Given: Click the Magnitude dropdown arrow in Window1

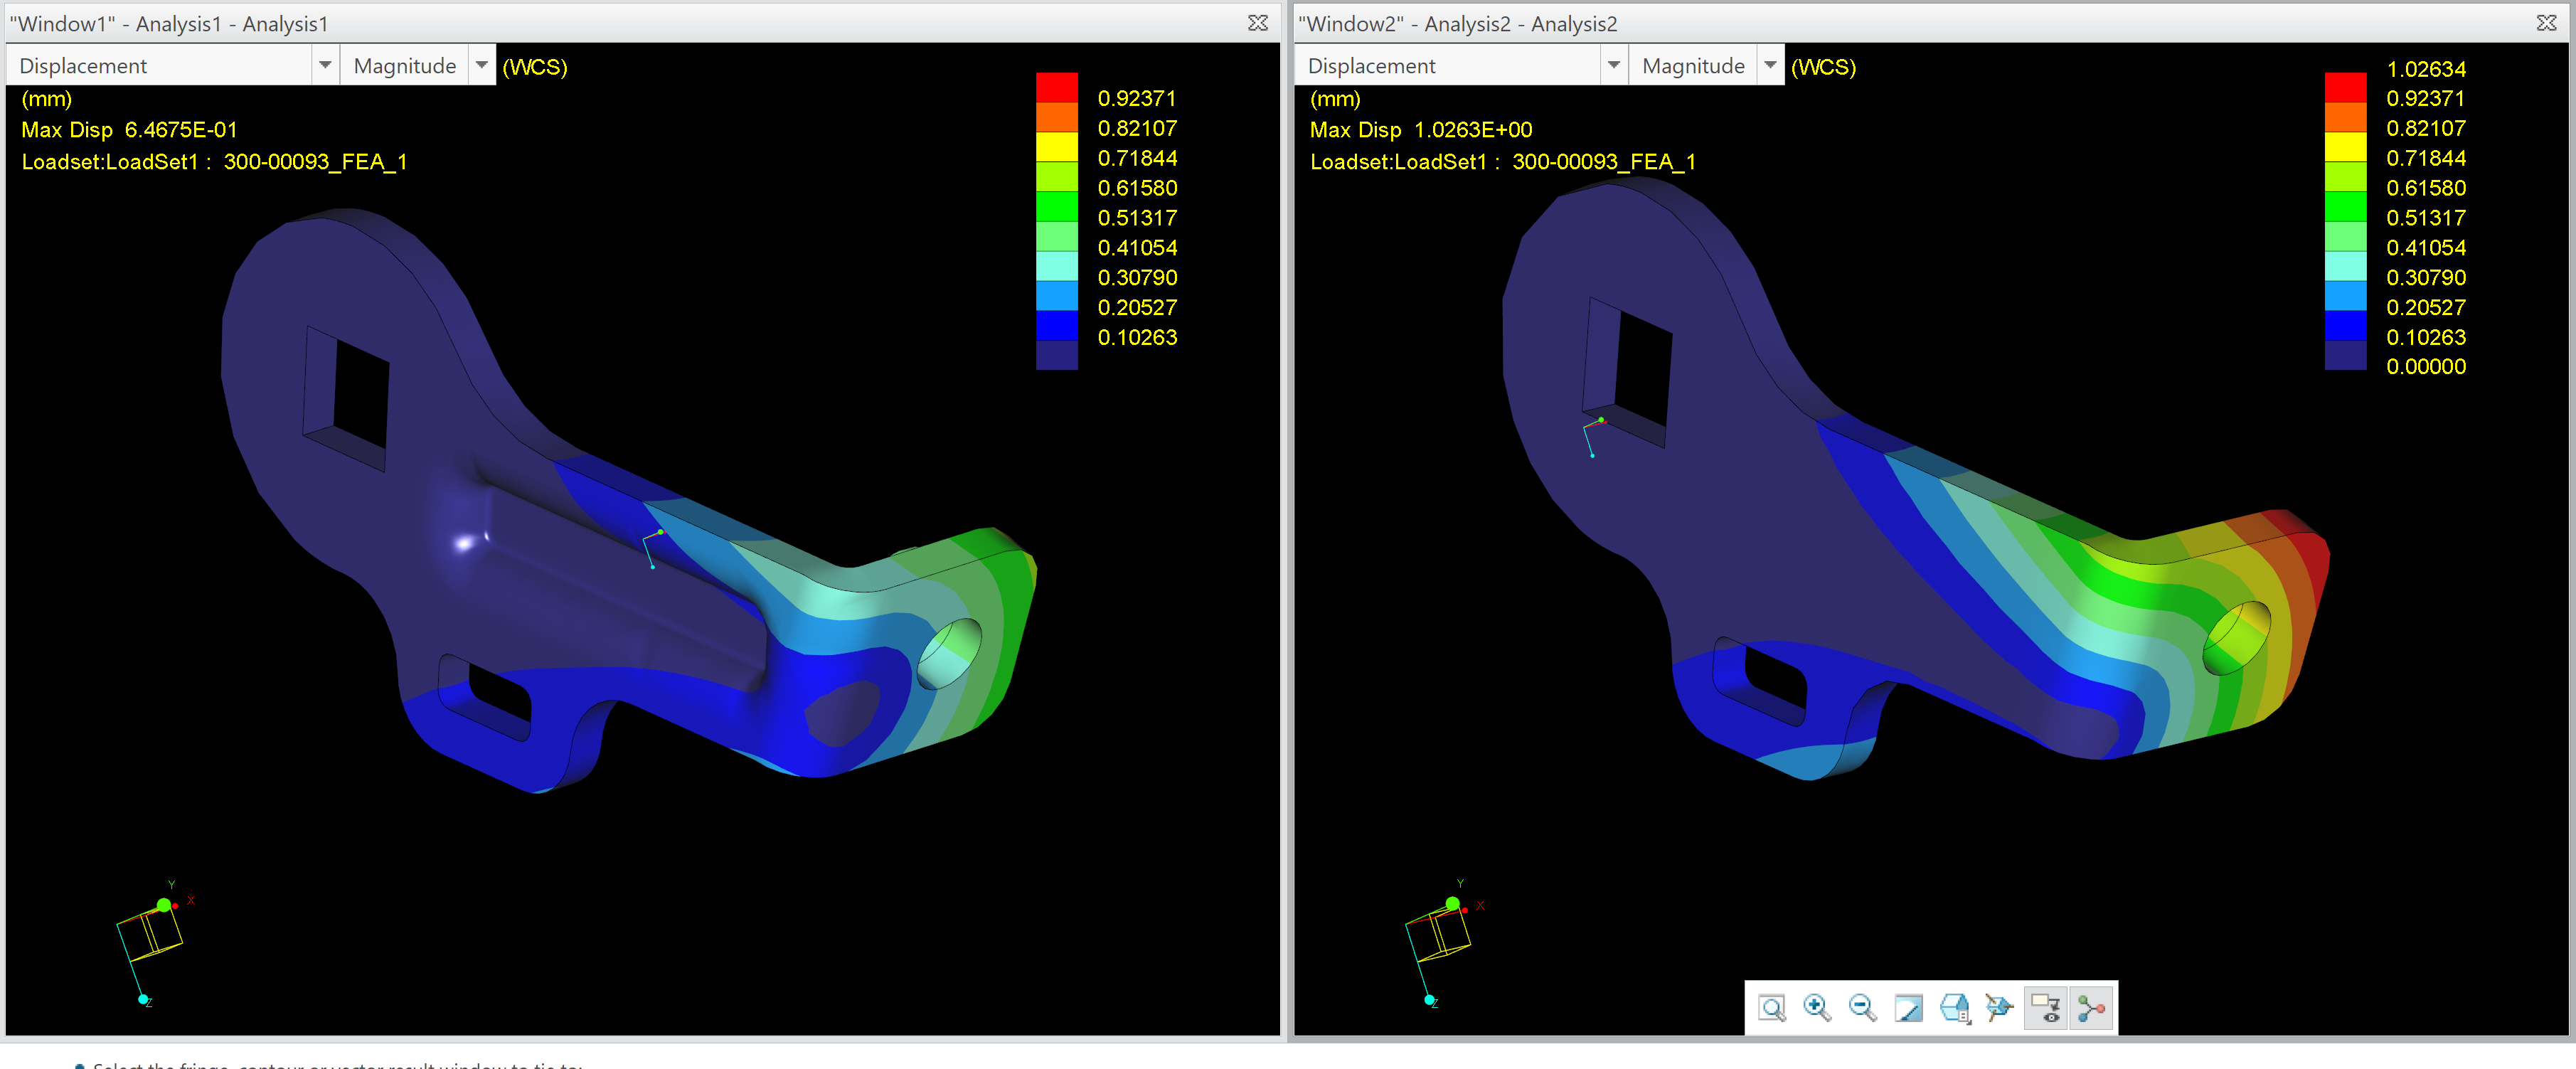Looking at the screenshot, I should coord(481,66).
